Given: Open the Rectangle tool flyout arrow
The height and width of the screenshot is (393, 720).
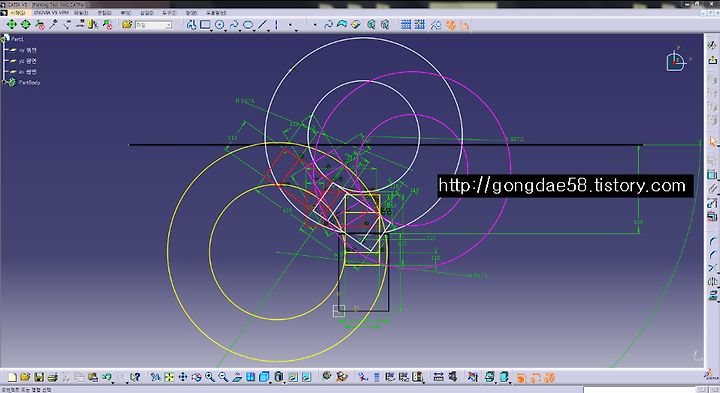Looking at the screenshot, I should pos(211,30).
